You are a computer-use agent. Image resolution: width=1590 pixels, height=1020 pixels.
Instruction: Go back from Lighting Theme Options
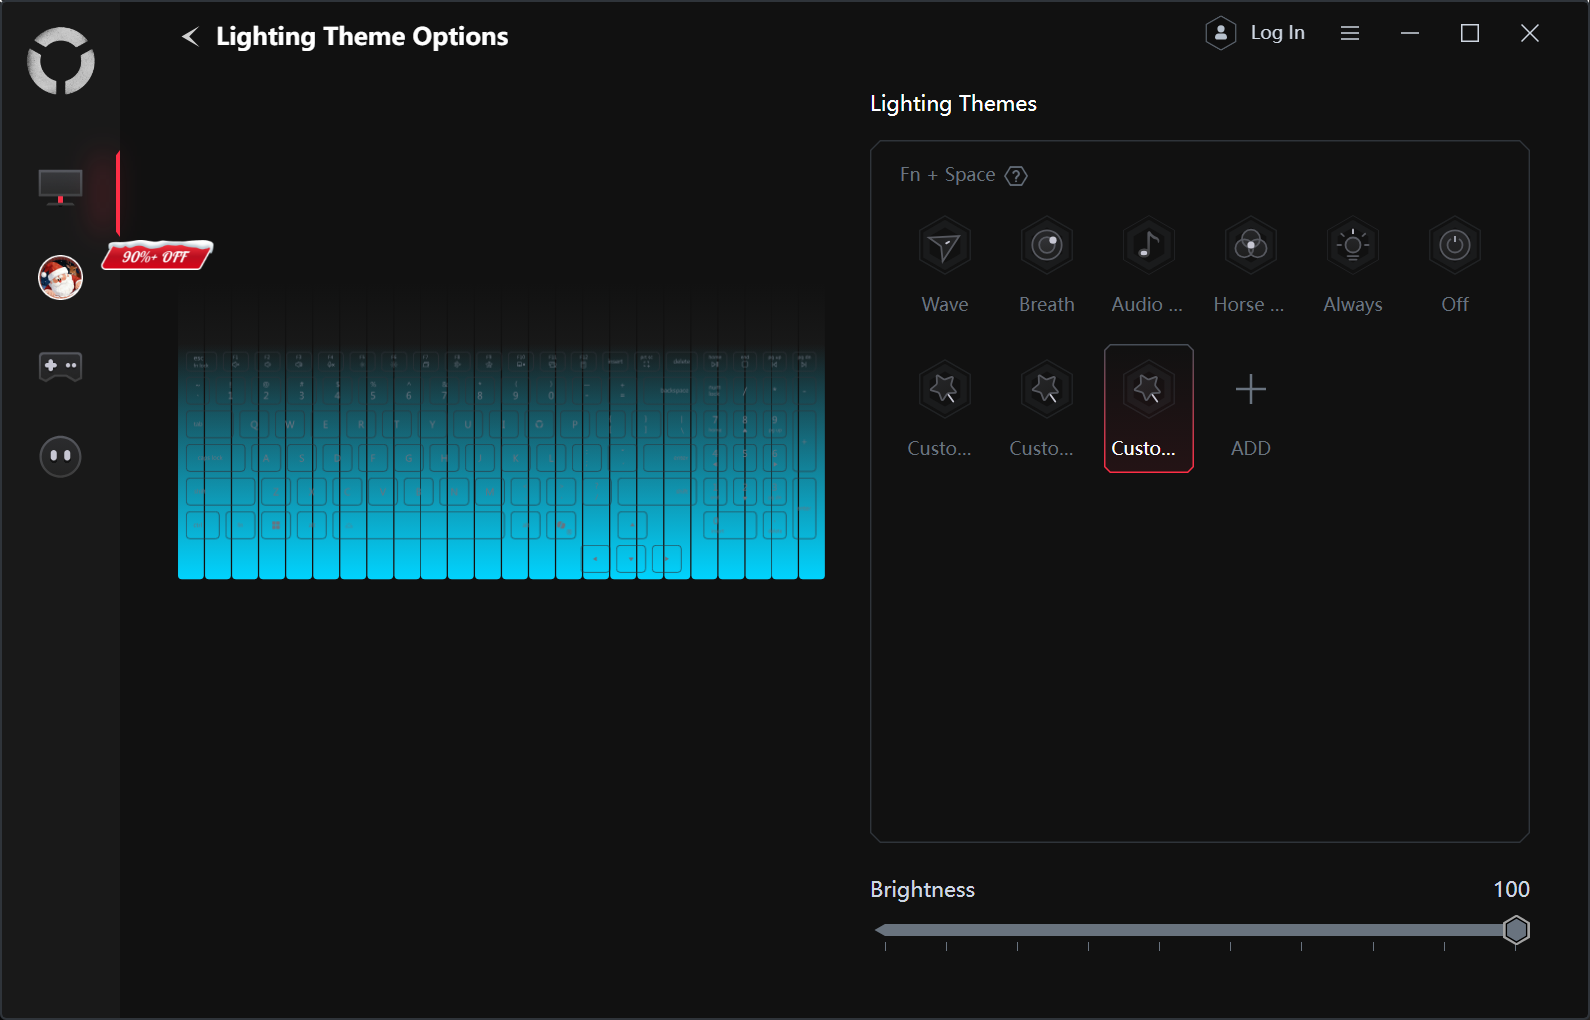coord(190,37)
